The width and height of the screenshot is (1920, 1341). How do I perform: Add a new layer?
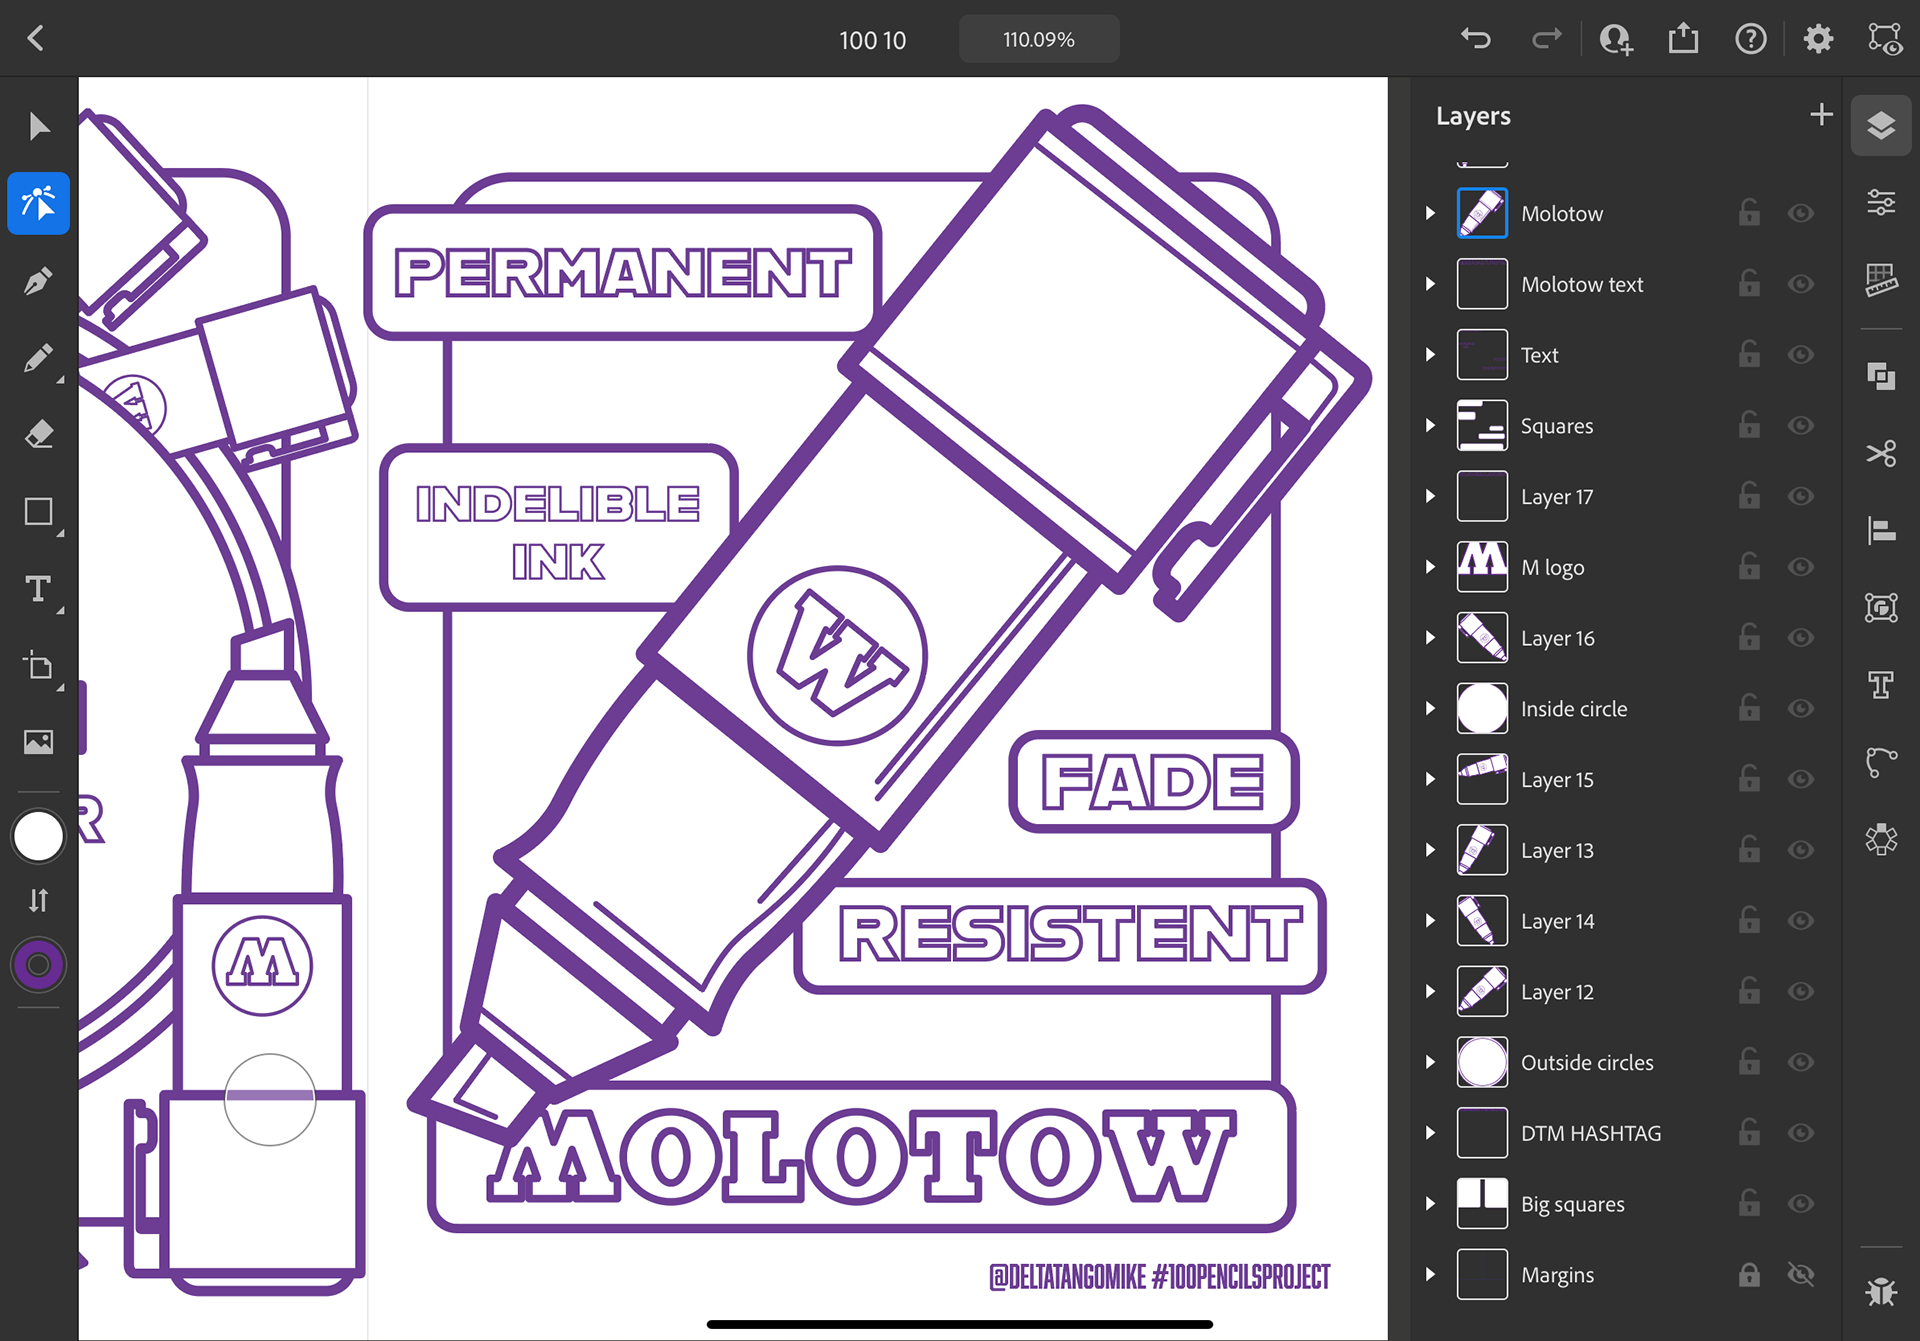pos(1821,115)
